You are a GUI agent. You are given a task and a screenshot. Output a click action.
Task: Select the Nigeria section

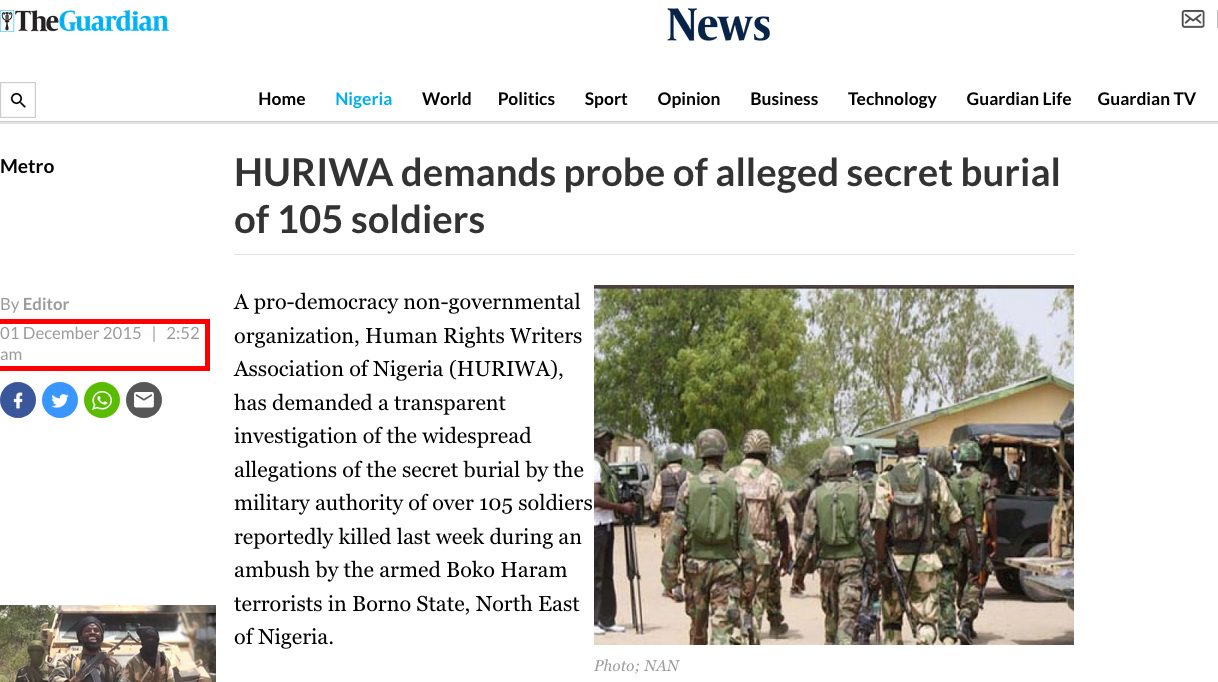364,99
